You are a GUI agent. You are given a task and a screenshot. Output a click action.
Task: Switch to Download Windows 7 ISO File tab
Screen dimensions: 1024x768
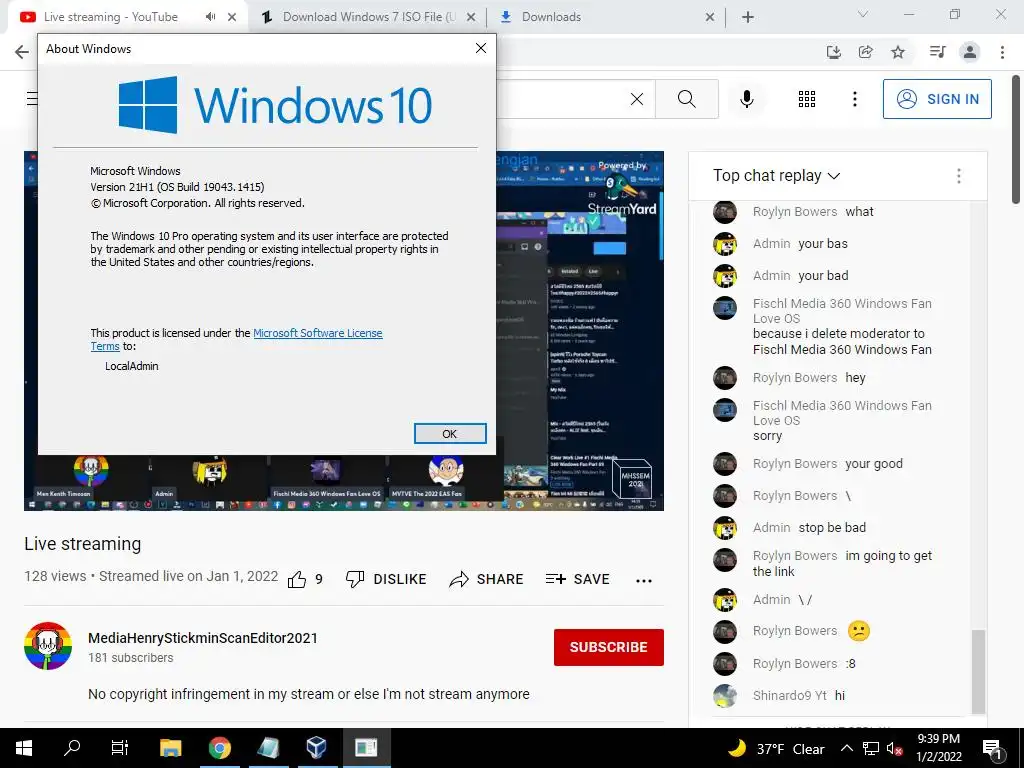(368, 17)
